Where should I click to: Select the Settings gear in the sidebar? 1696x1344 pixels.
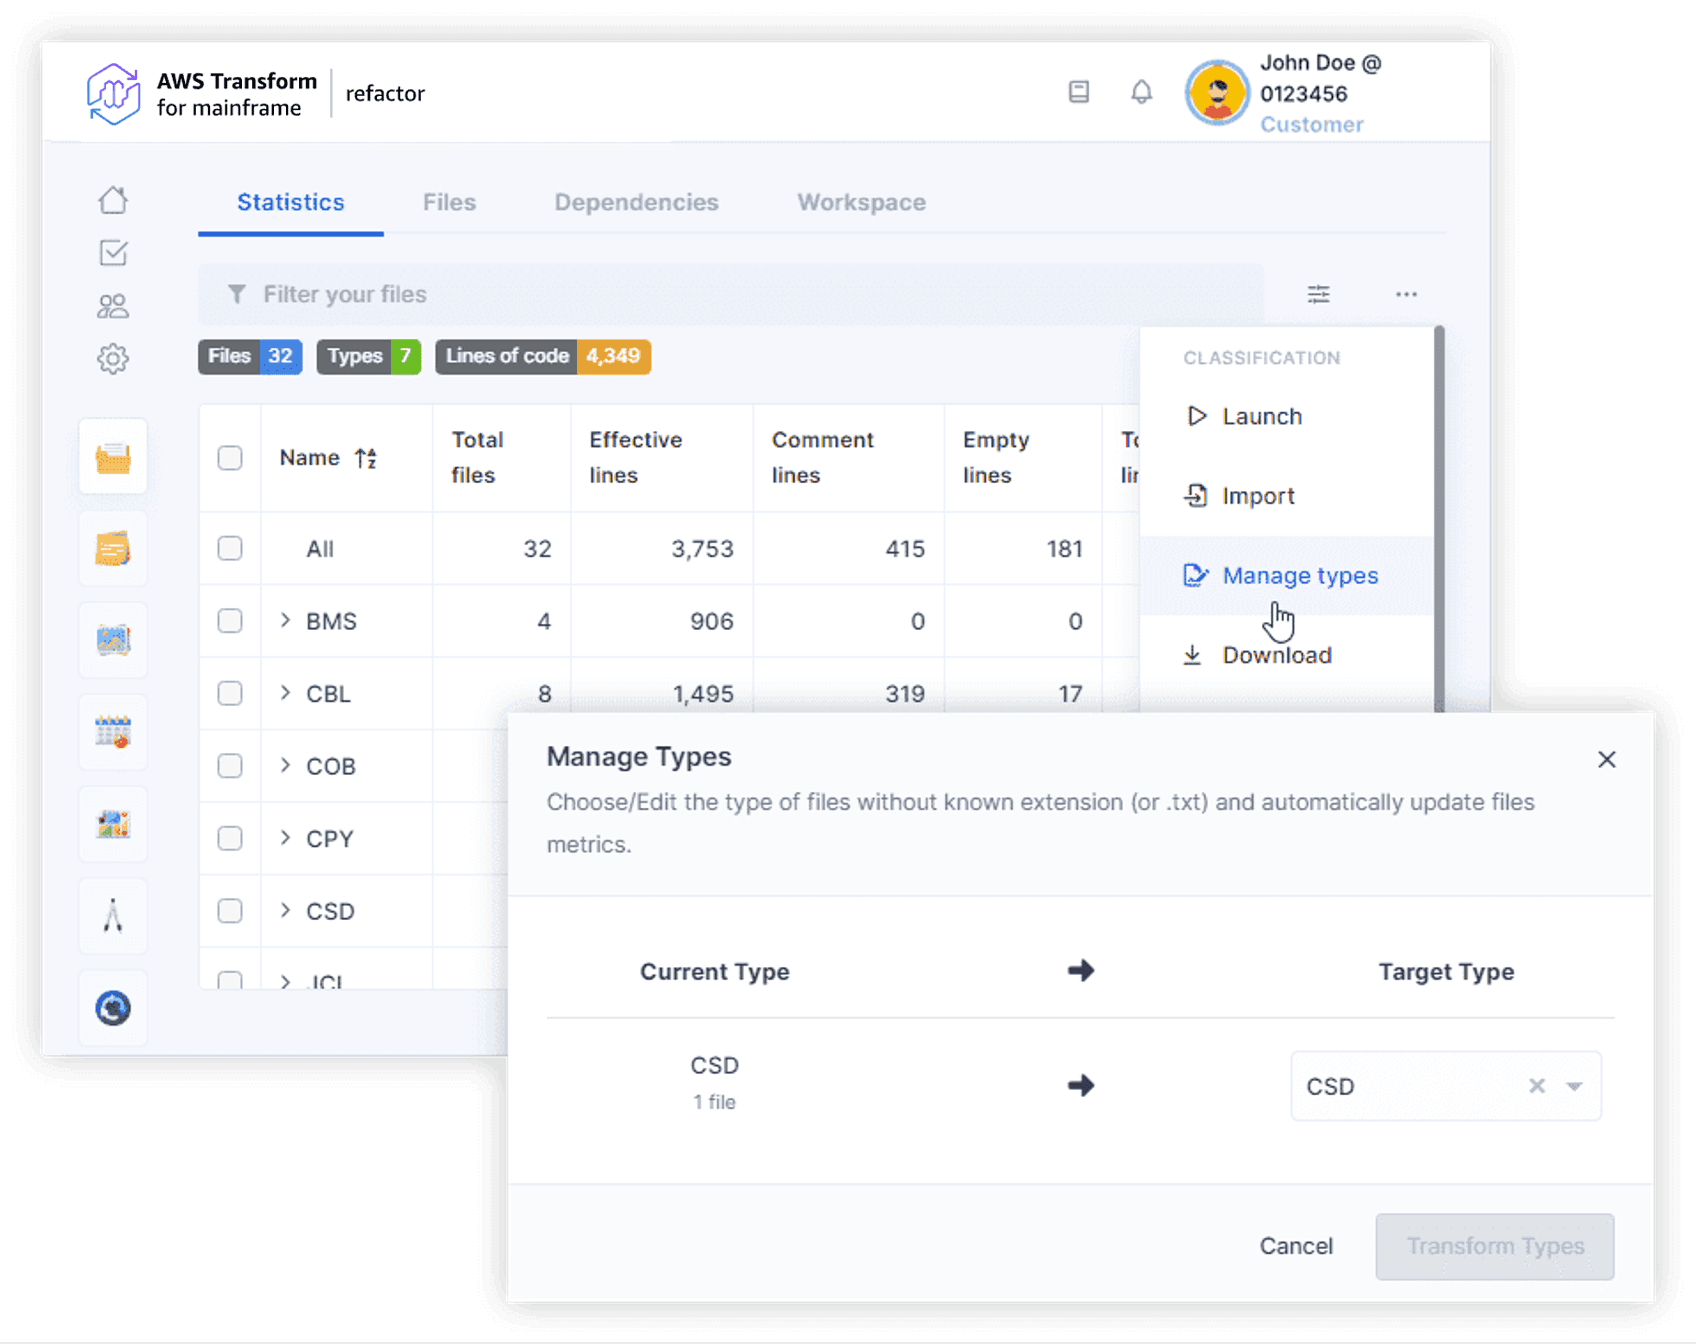pyautogui.click(x=113, y=359)
